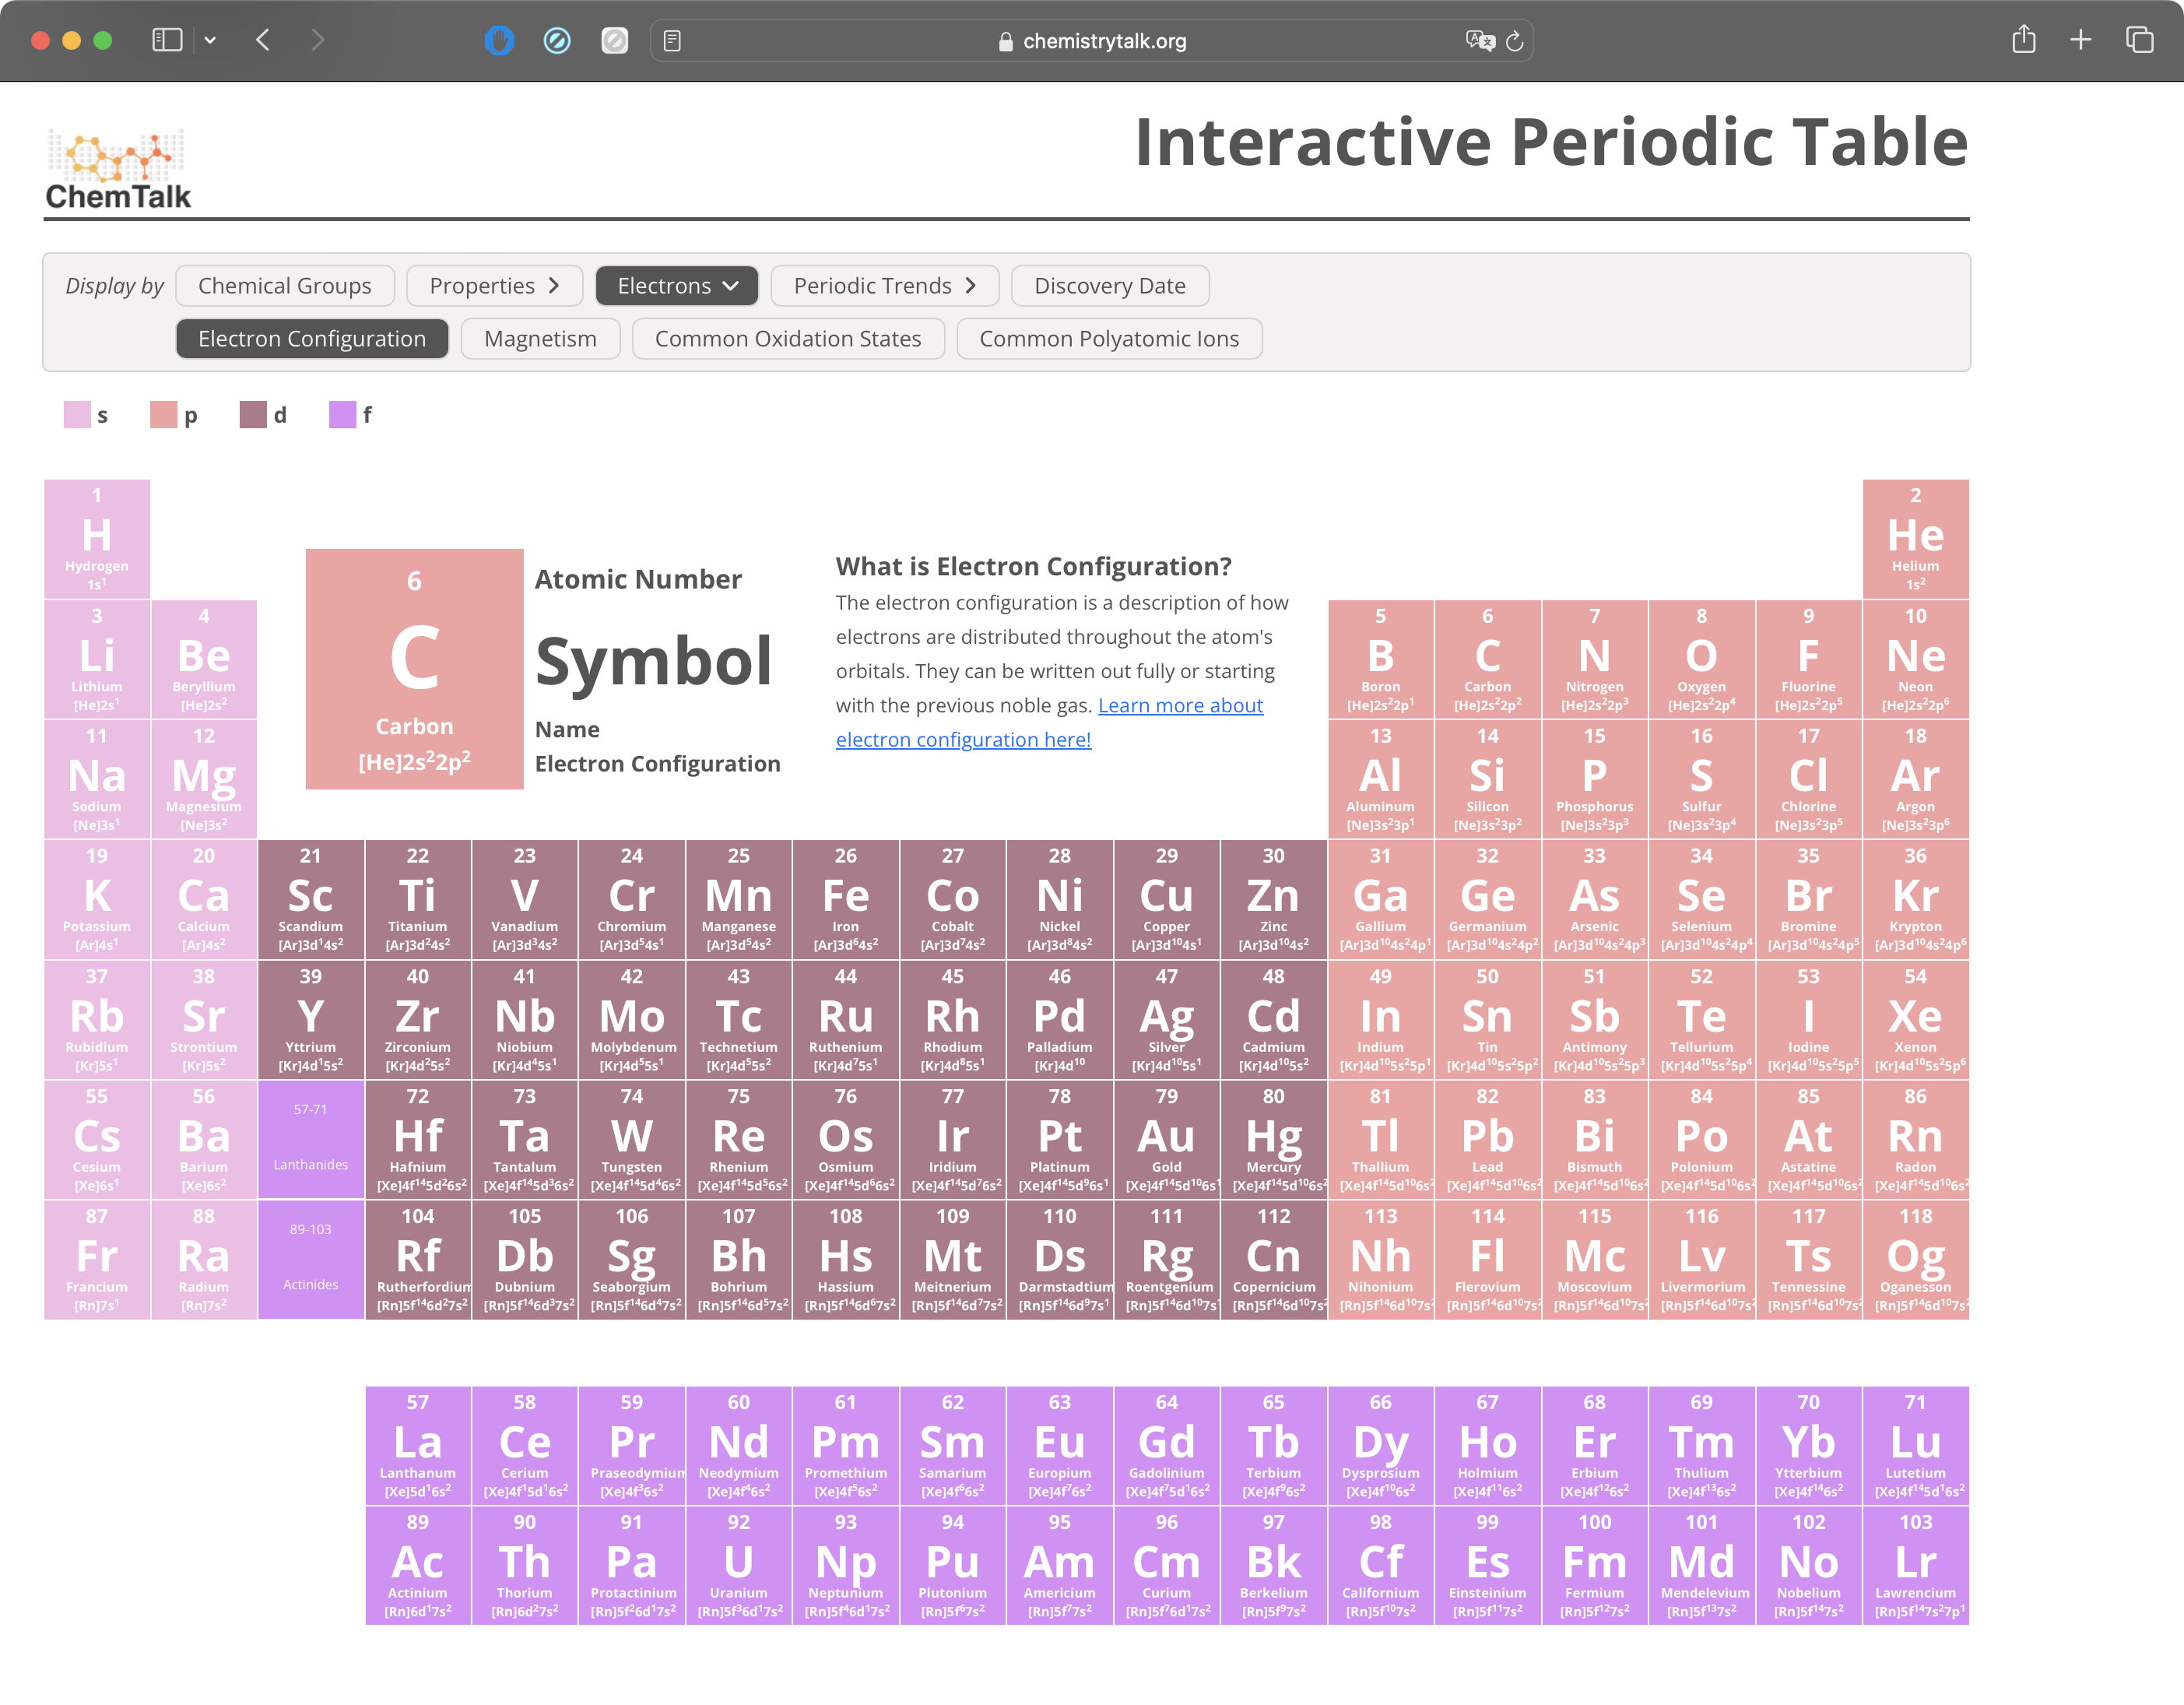Open the Learn more about electron configuration link

point(1049,722)
